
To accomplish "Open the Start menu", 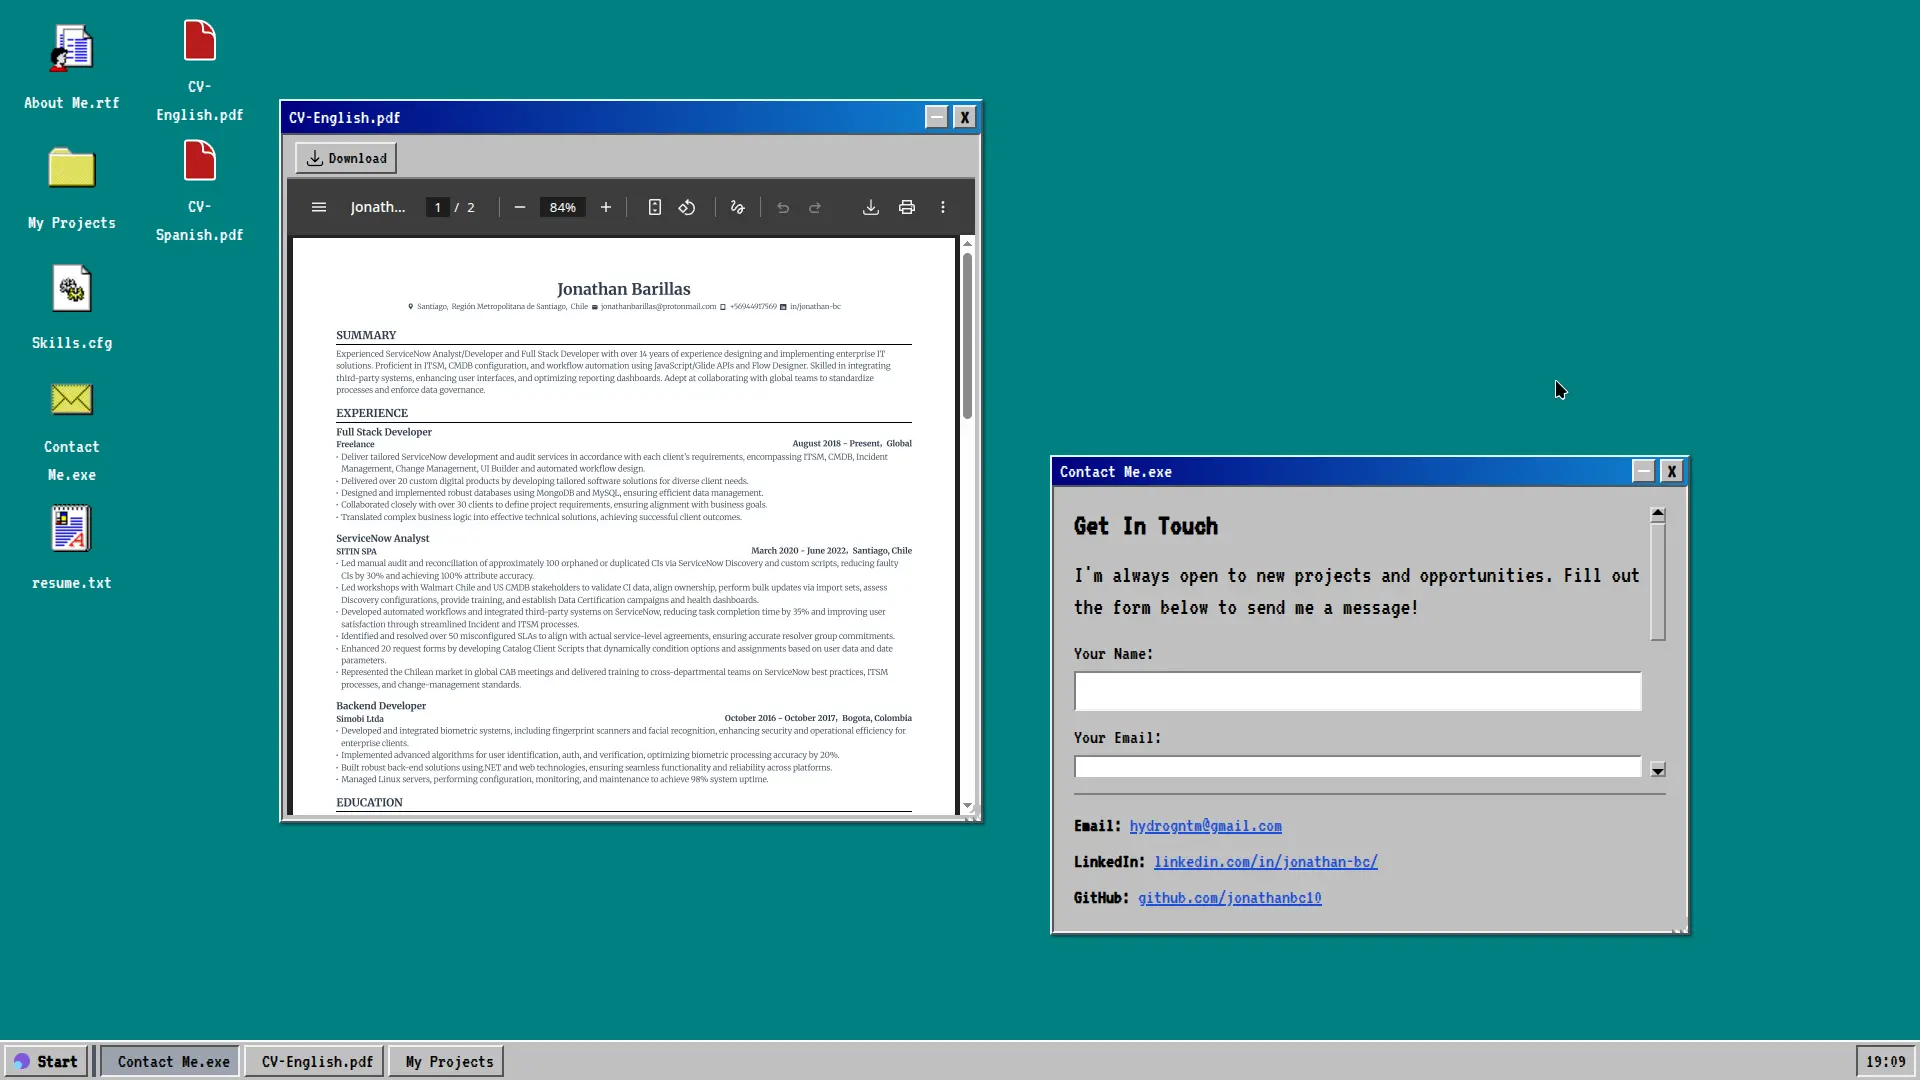I will pos(46,1061).
